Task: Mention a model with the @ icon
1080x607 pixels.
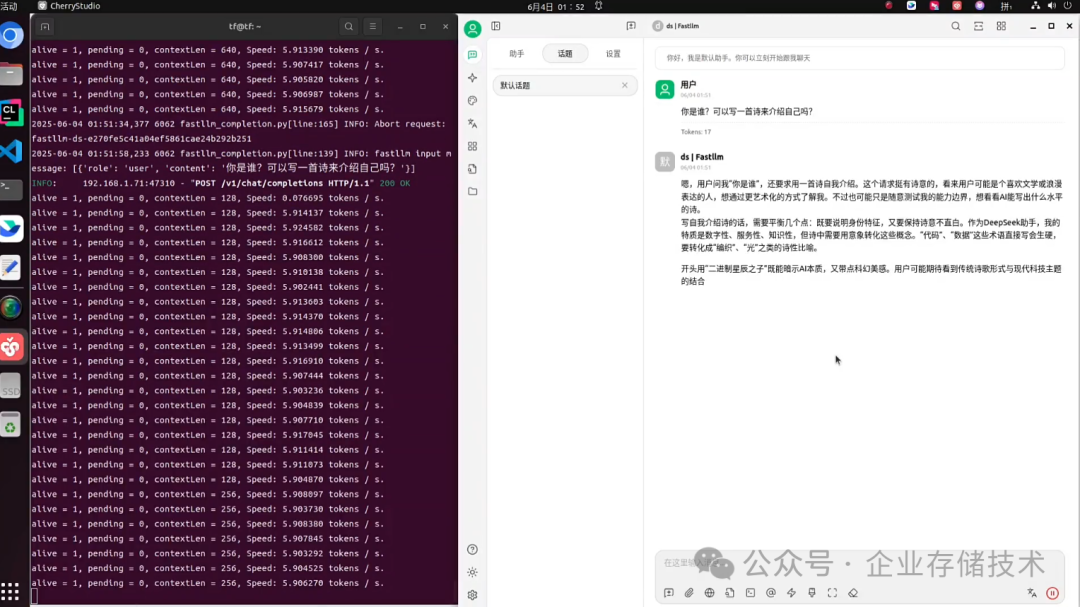Action: tap(771, 593)
